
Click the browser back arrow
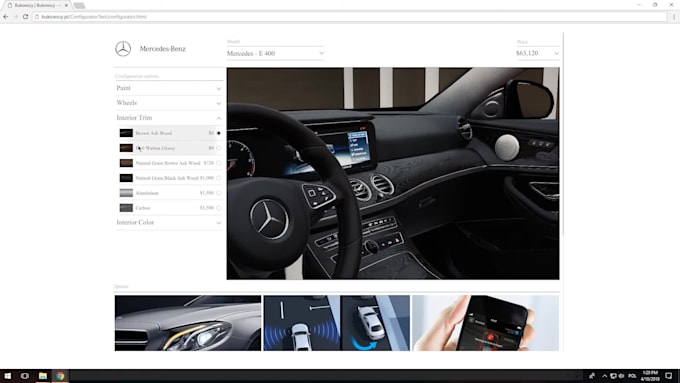tap(6, 16)
